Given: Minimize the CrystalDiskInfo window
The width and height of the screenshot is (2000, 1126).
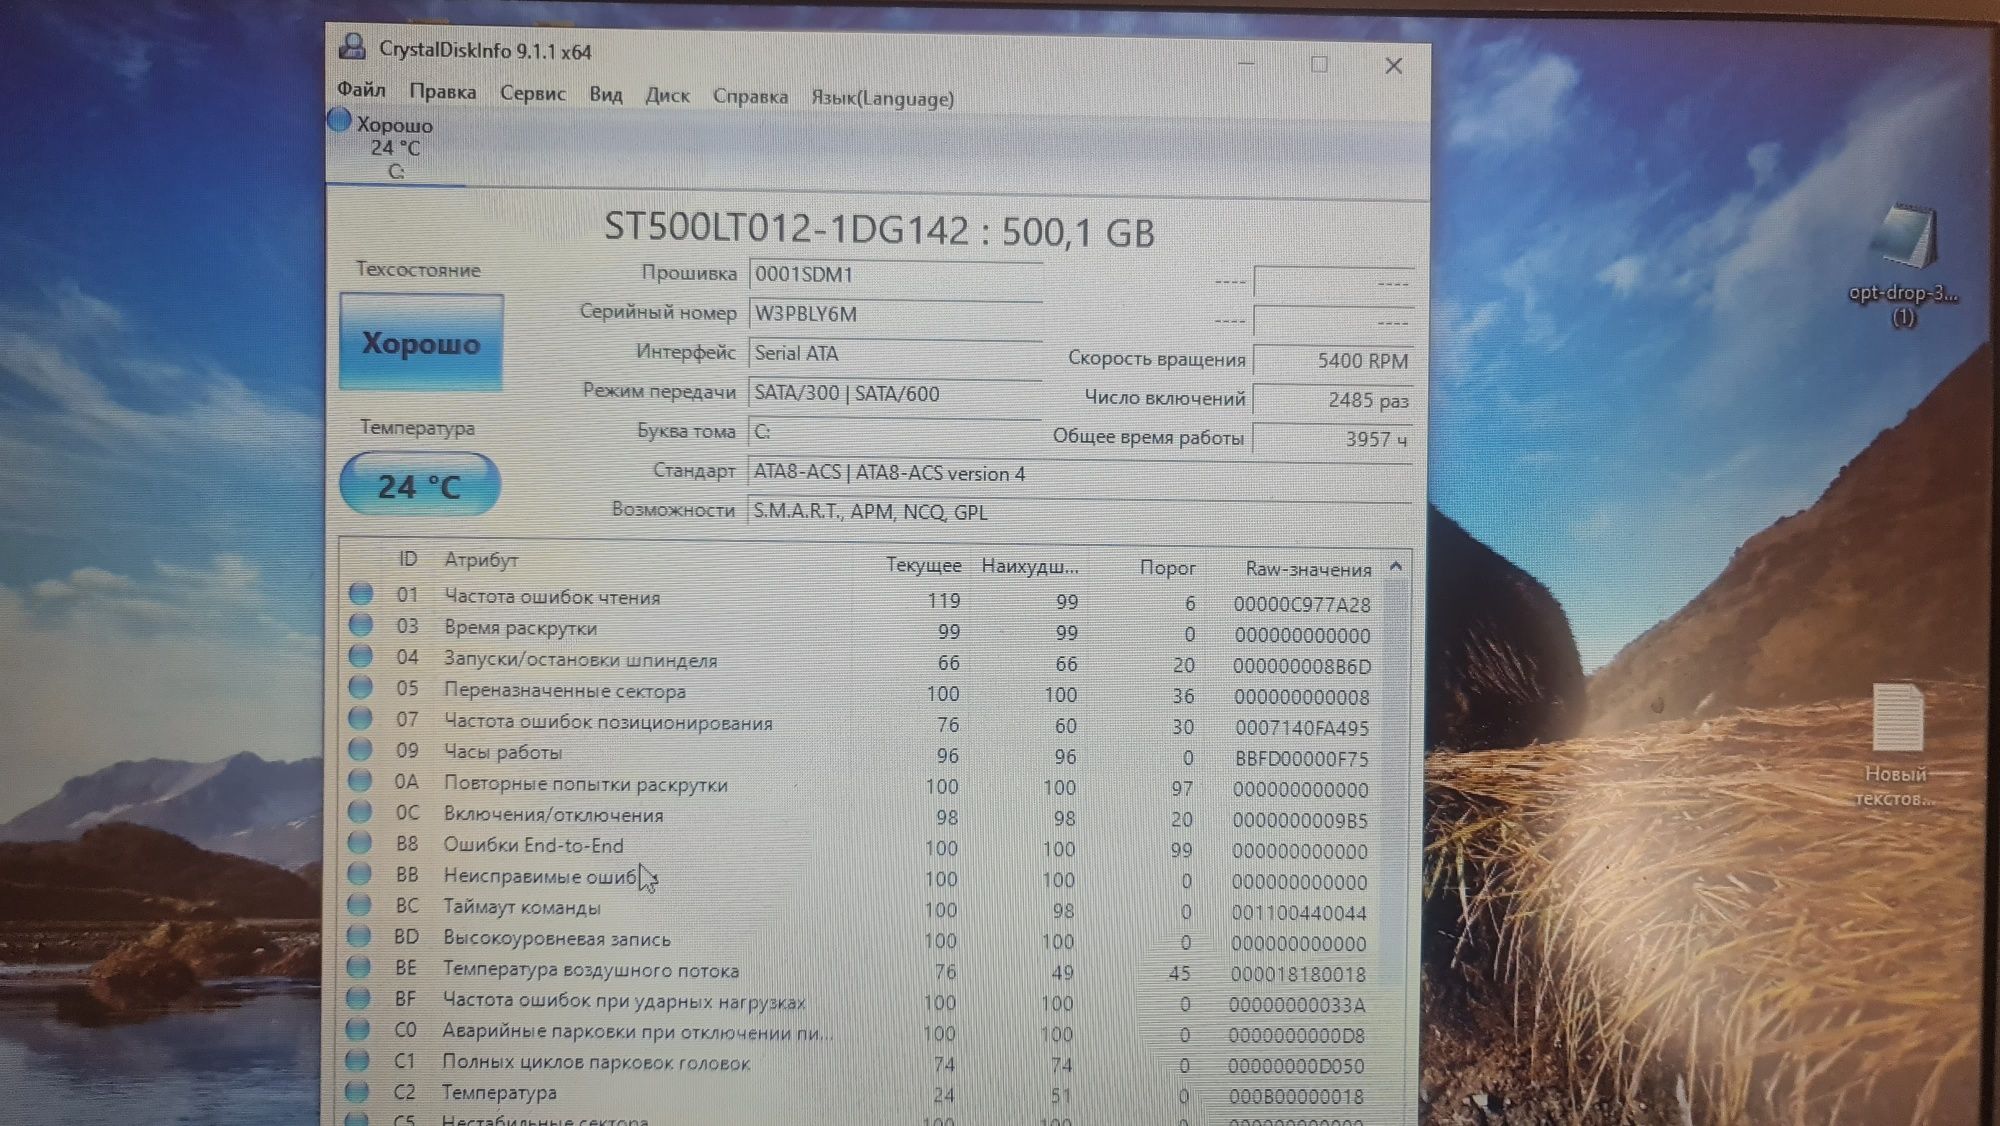Looking at the screenshot, I should click(1246, 63).
